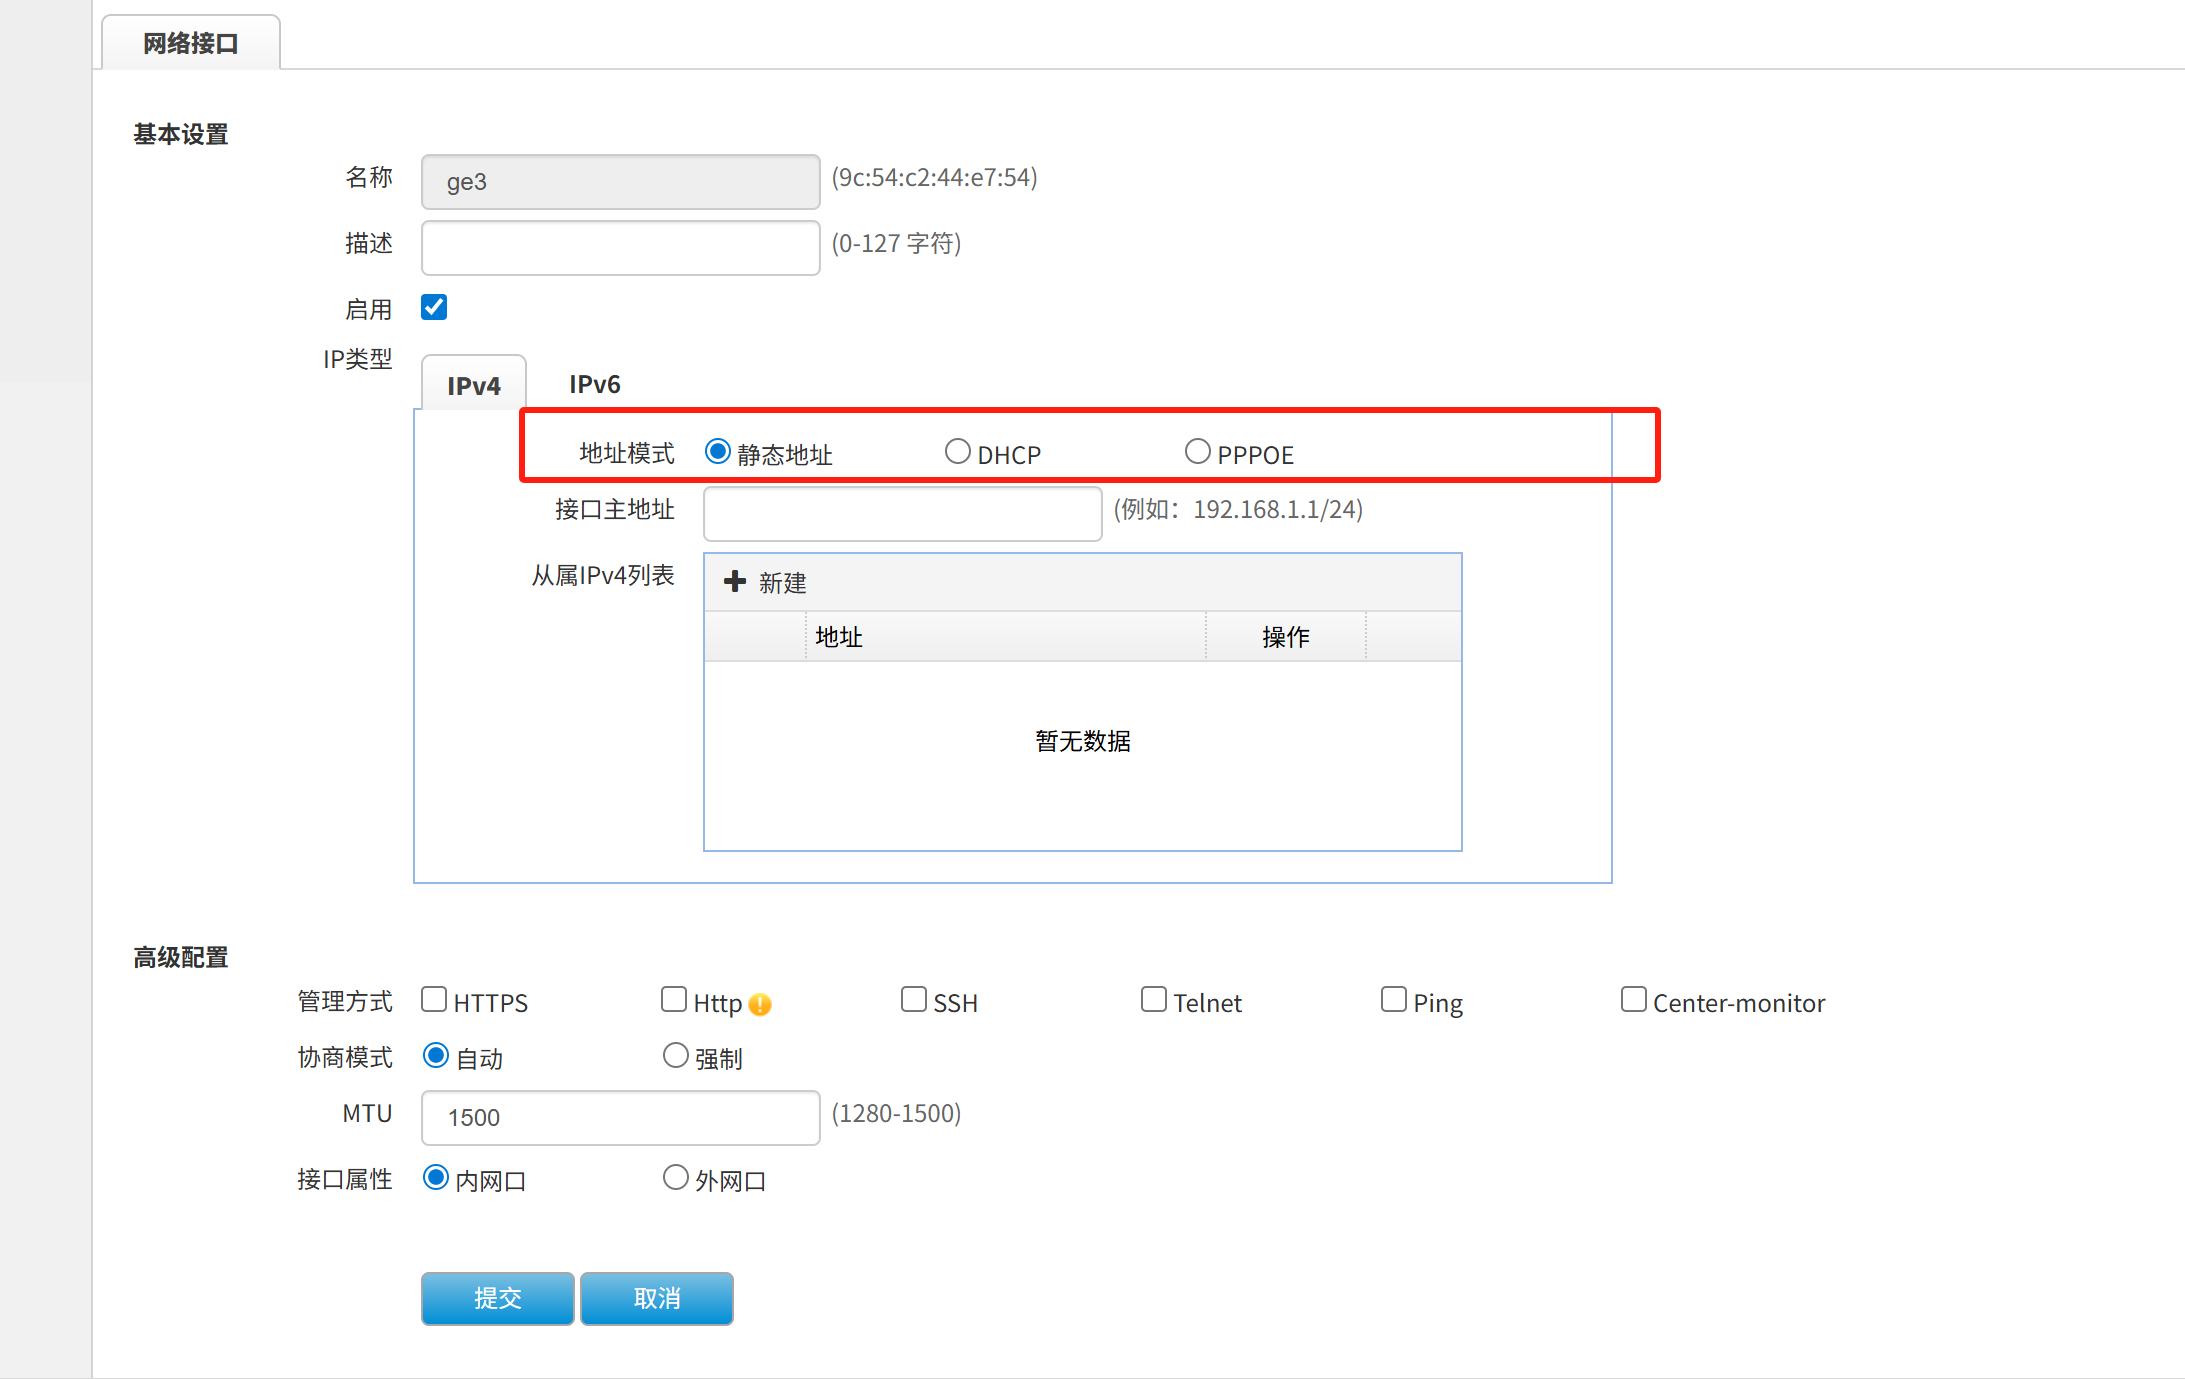Toggle the 启用 checkbox
Screen dimensions: 2185x1379
click(434, 307)
